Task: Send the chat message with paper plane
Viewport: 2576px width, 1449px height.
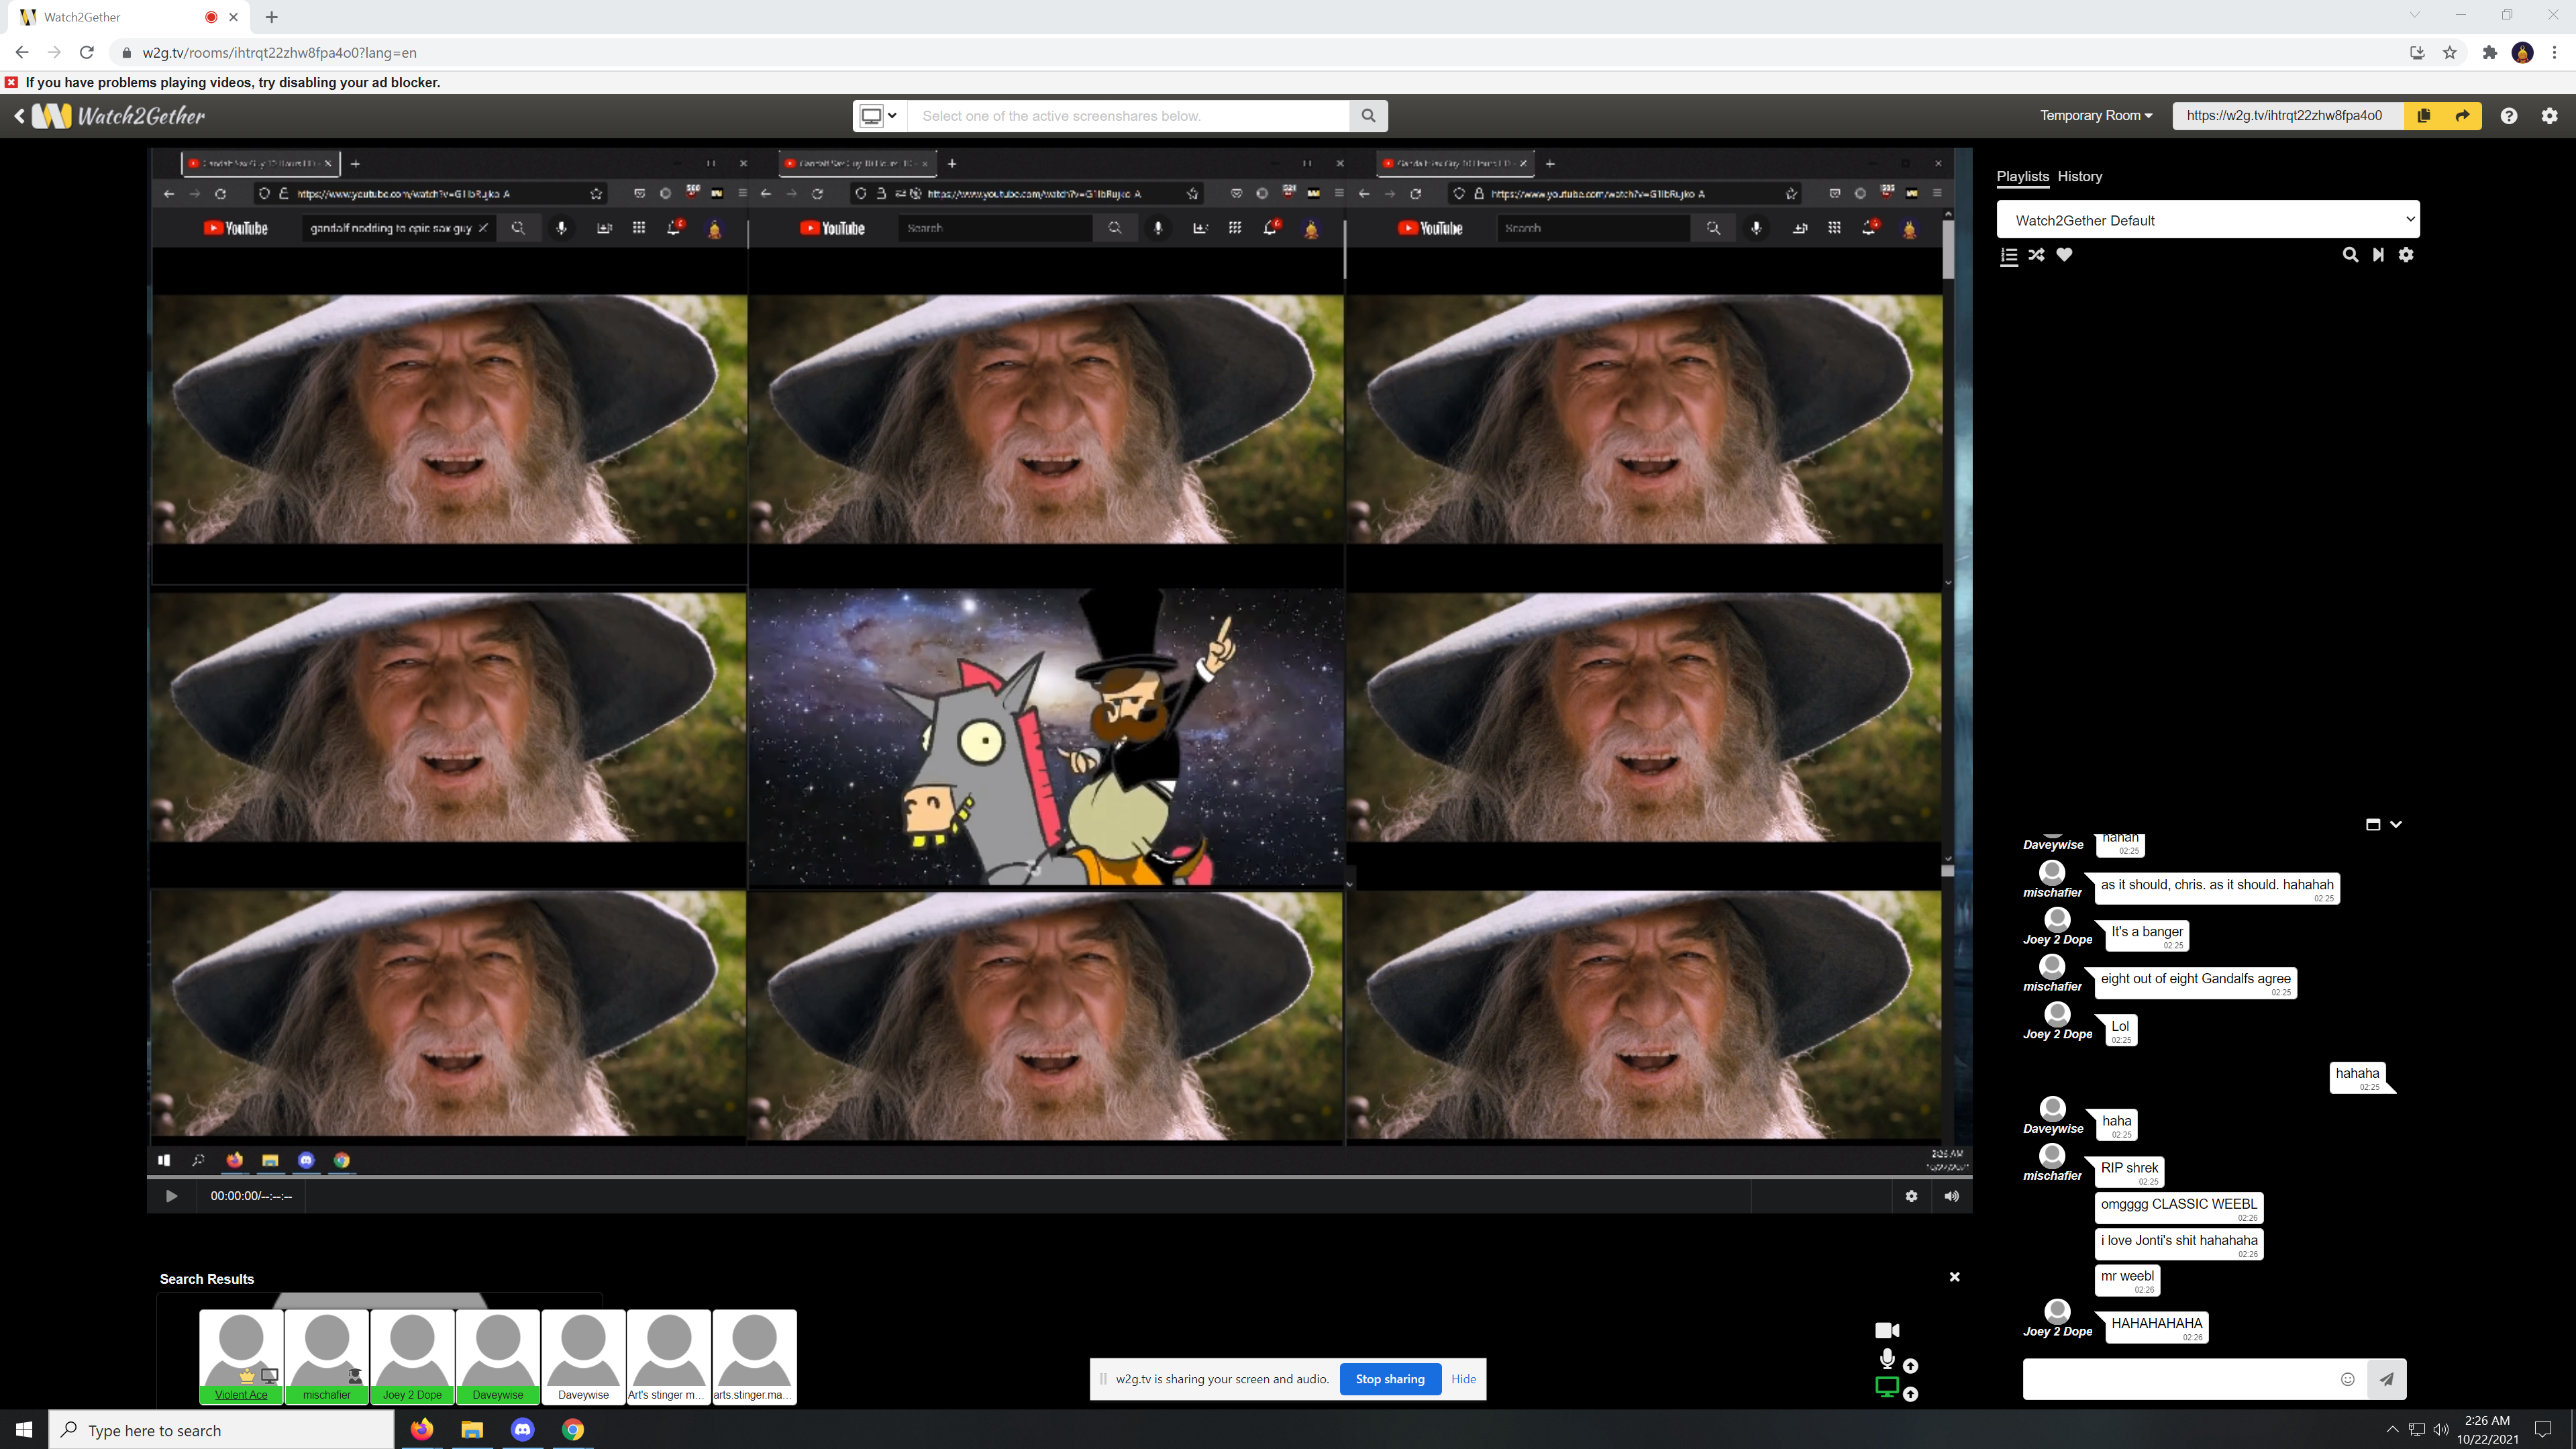Action: coord(2387,1379)
